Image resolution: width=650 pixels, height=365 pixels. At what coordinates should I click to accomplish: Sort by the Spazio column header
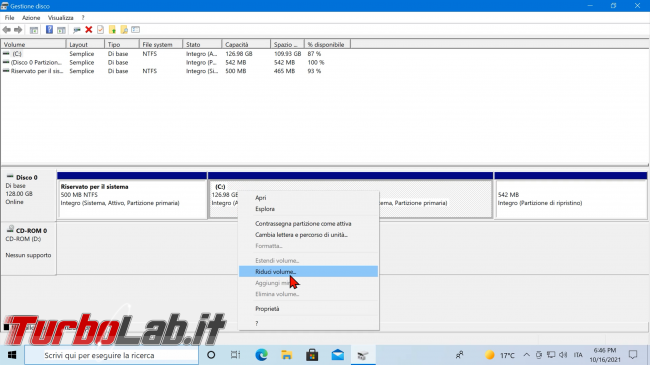tap(287, 44)
